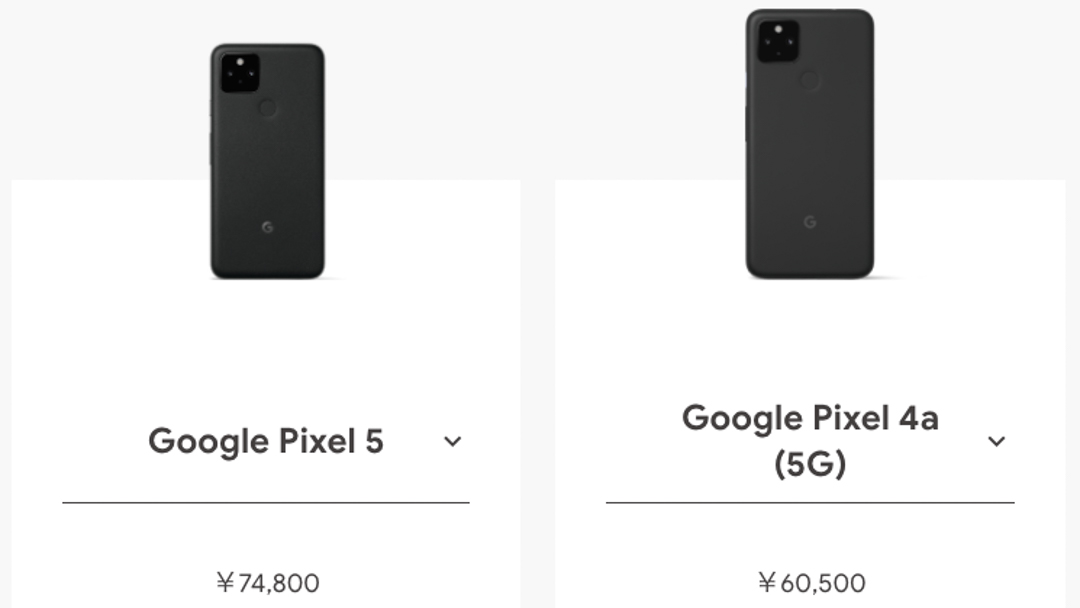
Task: Click the Google Pixel 4a (5G) phone image
Action: coord(810,145)
